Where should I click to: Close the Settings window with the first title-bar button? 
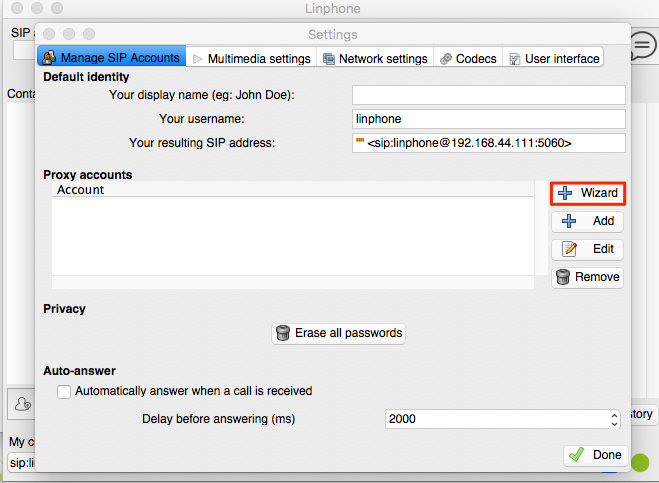tap(49, 34)
